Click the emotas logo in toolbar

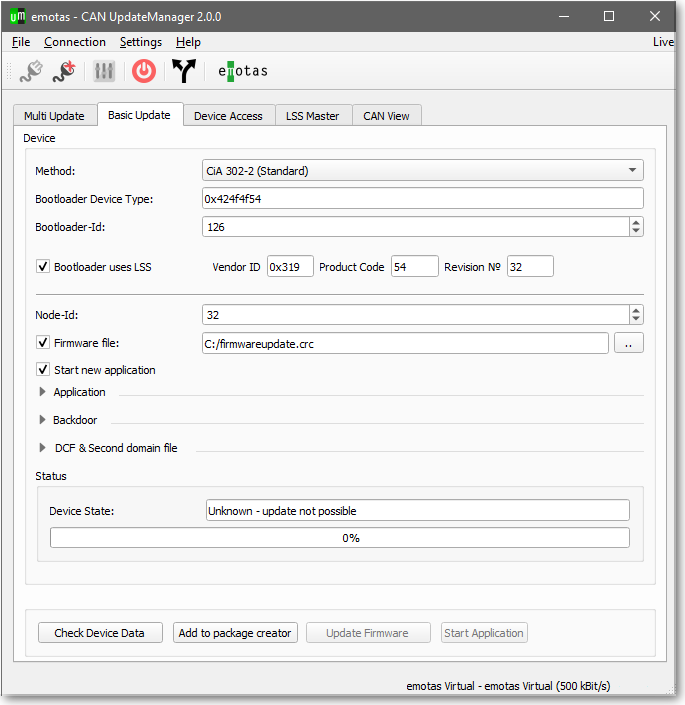243,71
